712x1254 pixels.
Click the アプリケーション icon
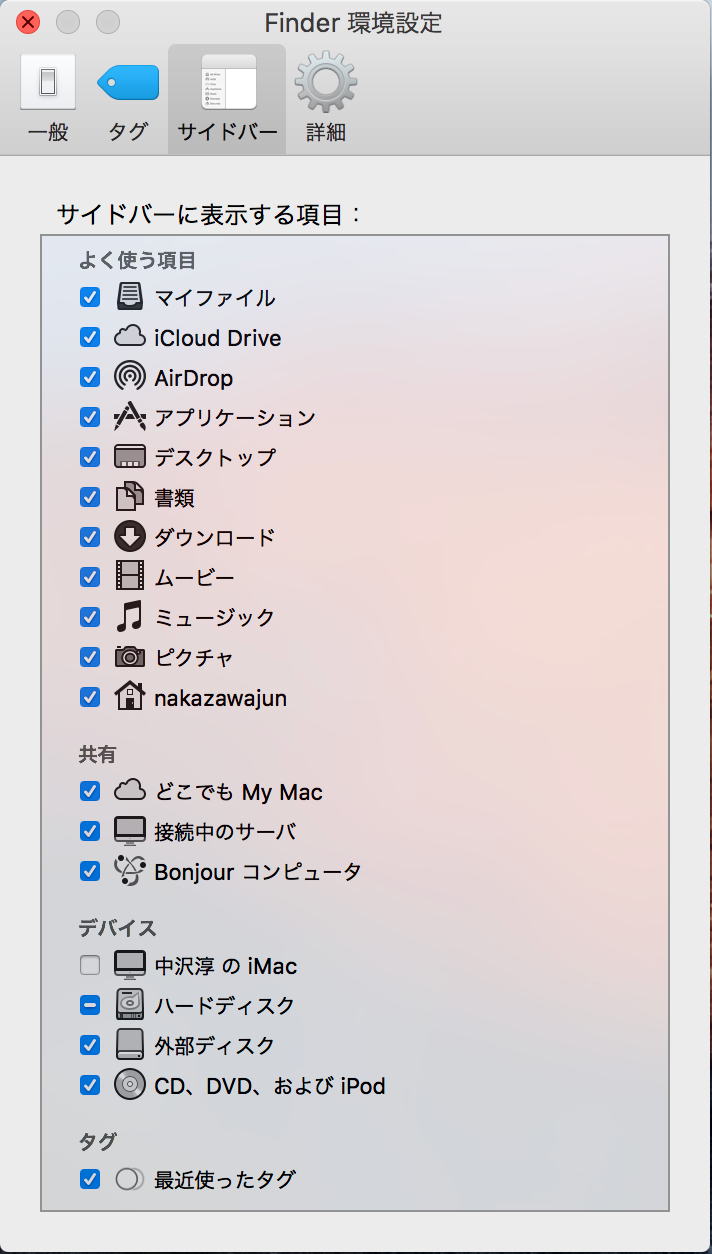pos(130,417)
